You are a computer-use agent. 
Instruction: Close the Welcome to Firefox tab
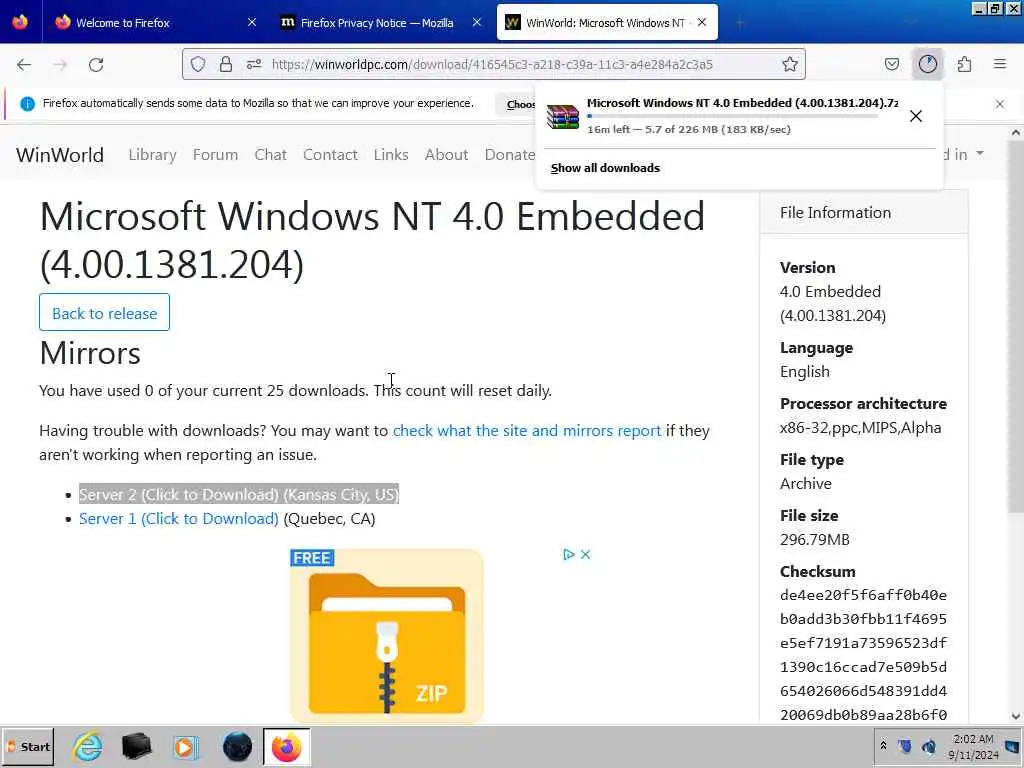pyautogui.click(x=252, y=22)
